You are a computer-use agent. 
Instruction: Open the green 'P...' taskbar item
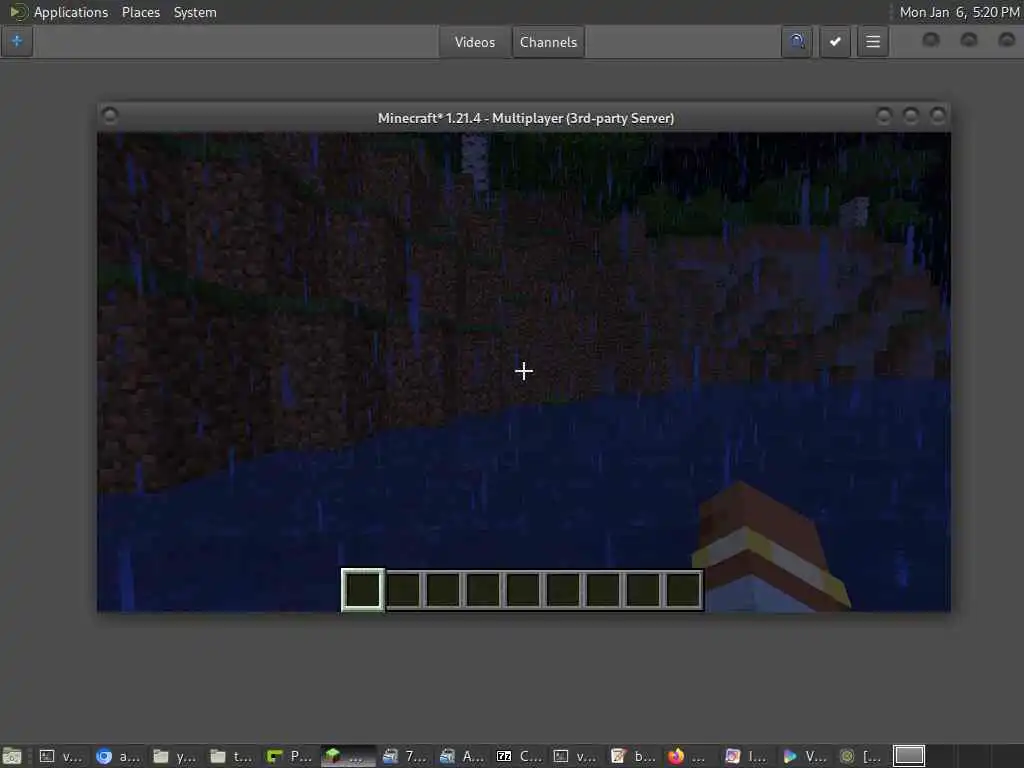click(x=289, y=756)
